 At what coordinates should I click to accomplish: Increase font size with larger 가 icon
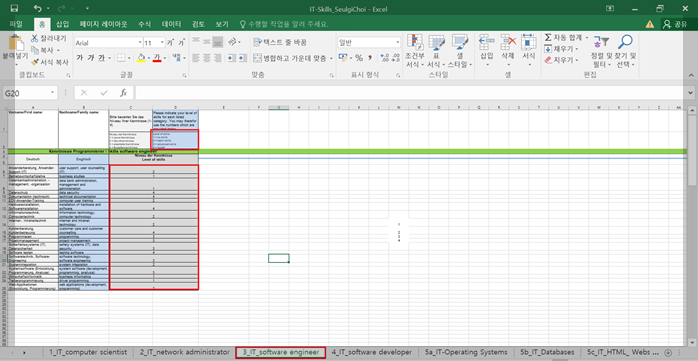tap(170, 43)
